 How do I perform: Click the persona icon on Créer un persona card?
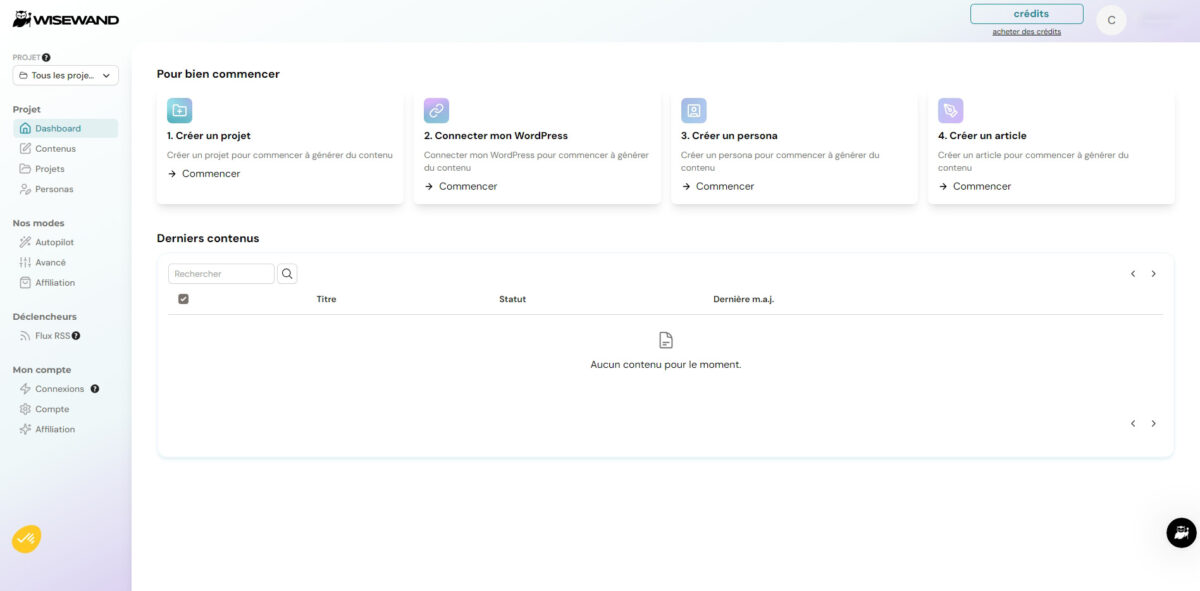point(693,110)
